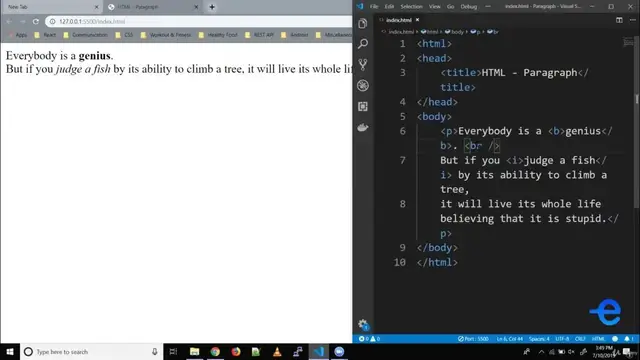This screenshot has width=640, height=360.
Task: Click the </html> closing tag on line 10
Action: (437, 262)
